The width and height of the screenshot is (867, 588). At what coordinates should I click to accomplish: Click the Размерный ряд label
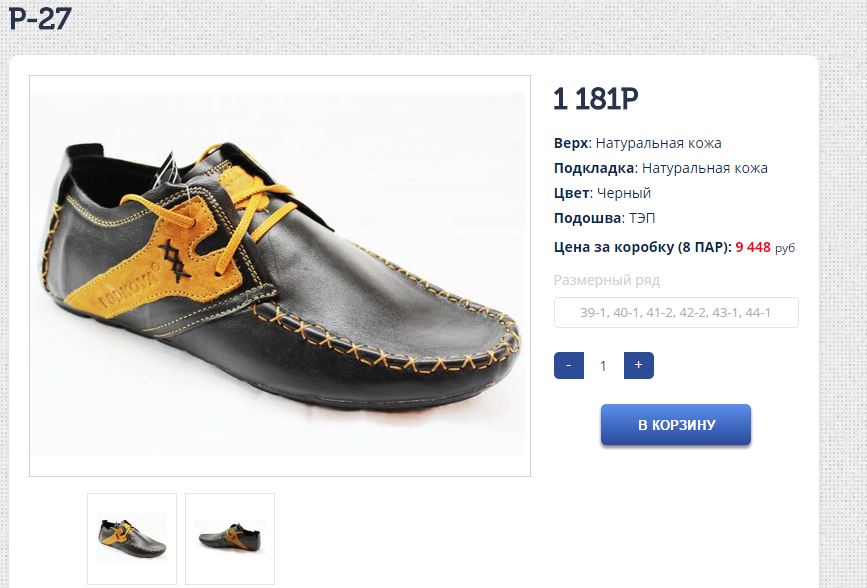606,281
